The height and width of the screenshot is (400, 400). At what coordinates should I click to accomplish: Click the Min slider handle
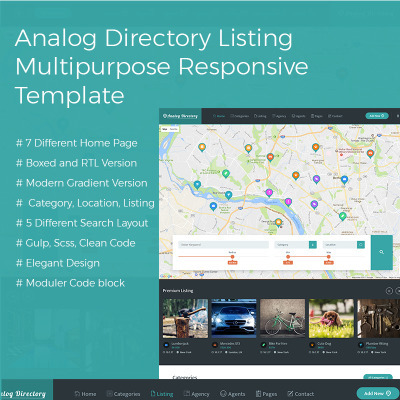[288, 256]
